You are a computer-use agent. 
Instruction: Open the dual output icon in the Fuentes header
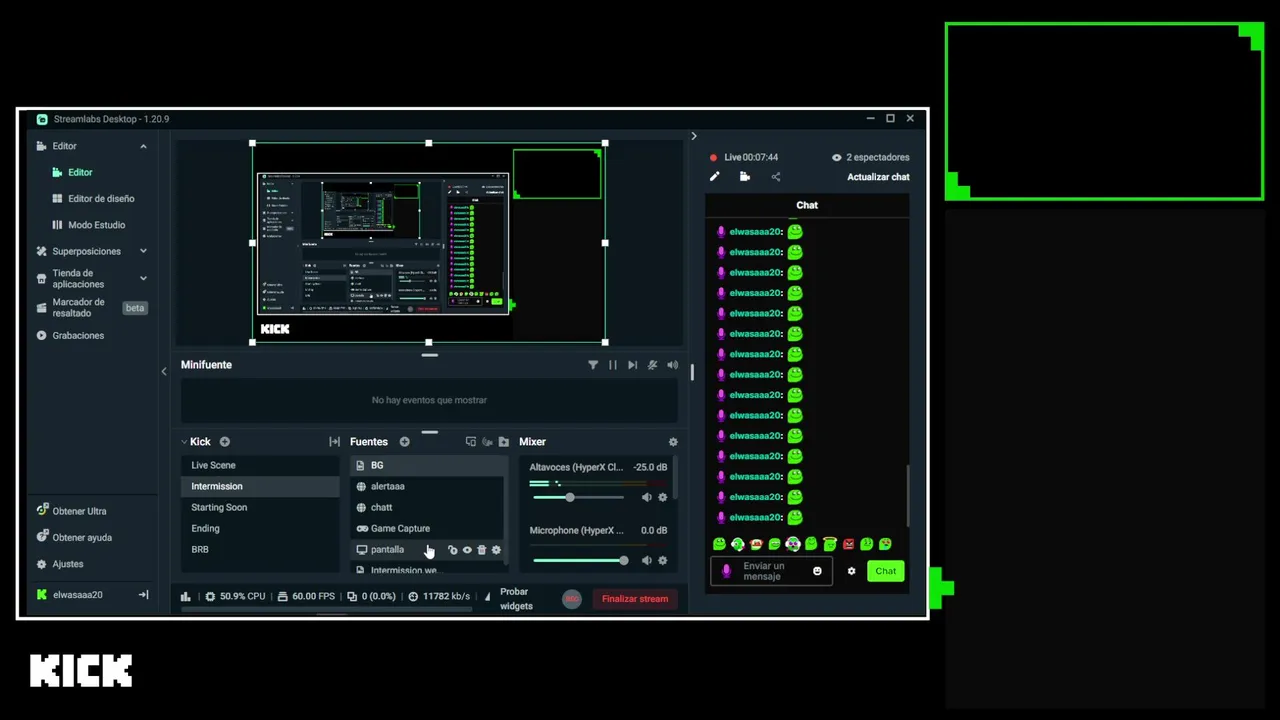coord(471,442)
